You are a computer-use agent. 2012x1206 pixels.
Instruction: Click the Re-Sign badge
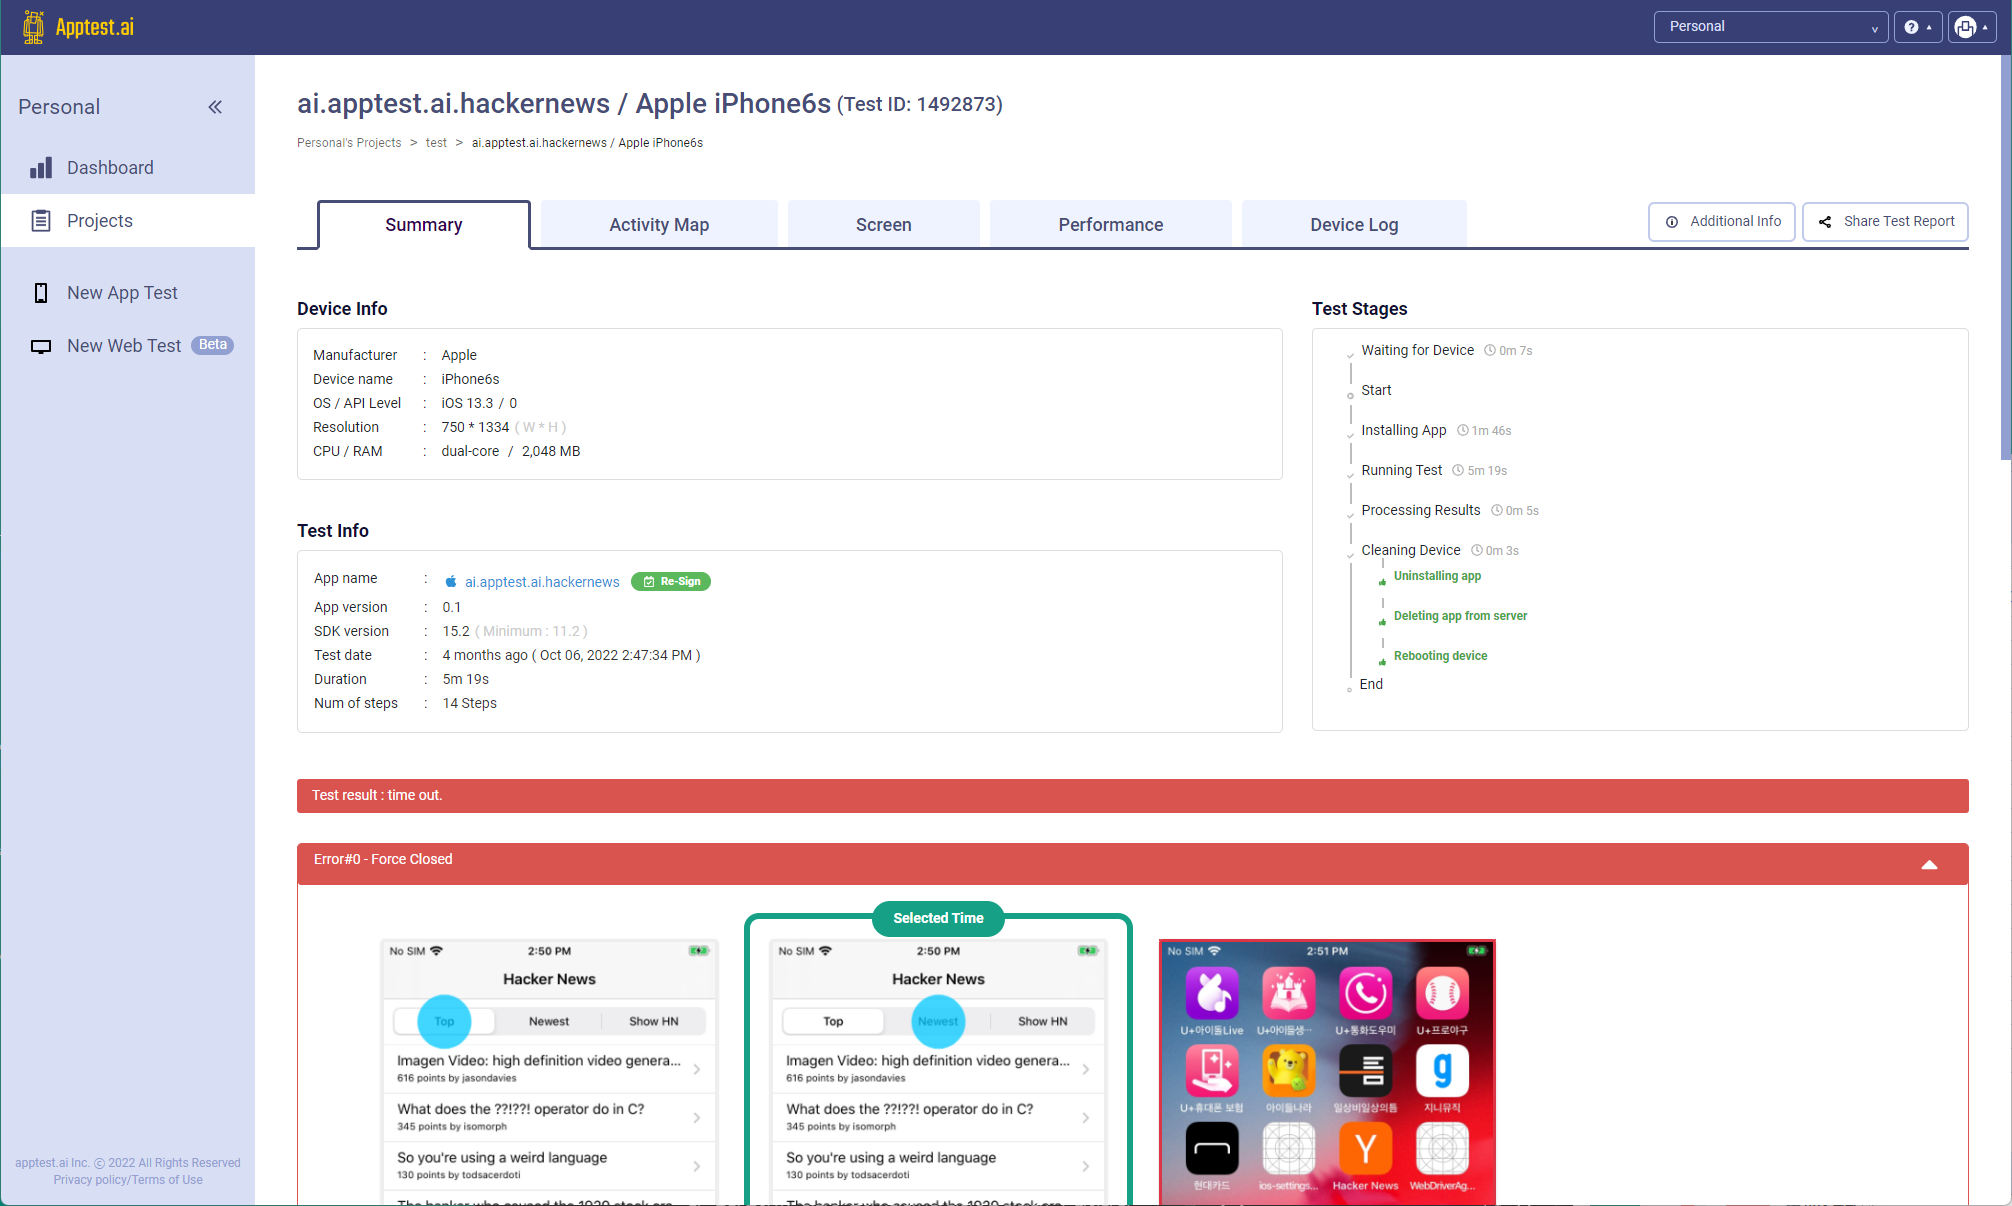671,582
